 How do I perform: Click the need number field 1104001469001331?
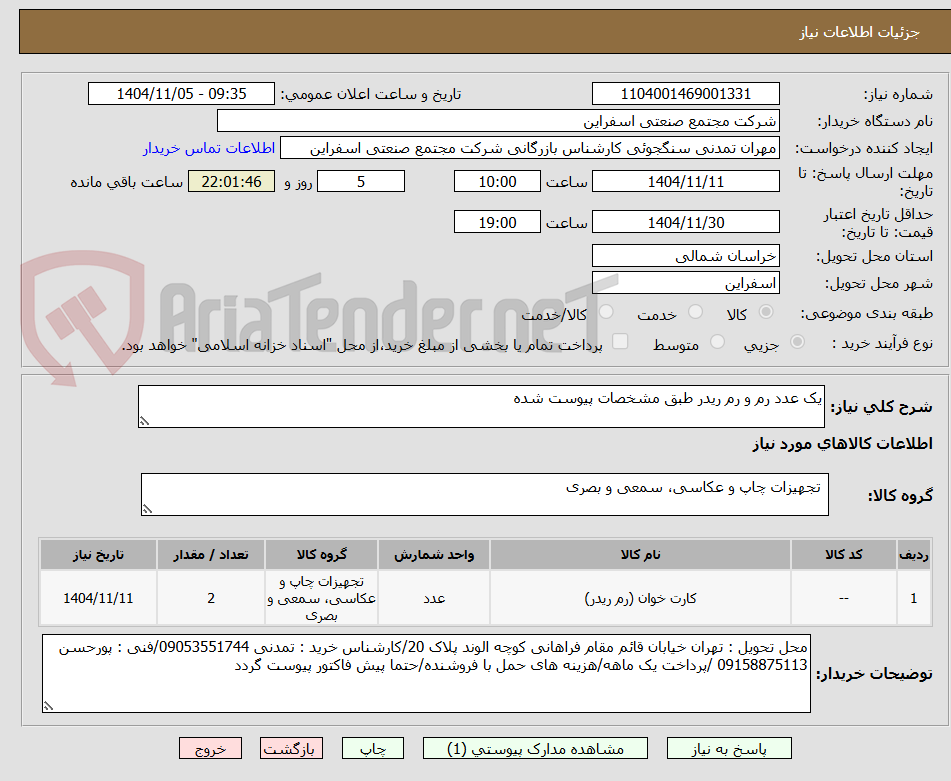tap(684, 93)
